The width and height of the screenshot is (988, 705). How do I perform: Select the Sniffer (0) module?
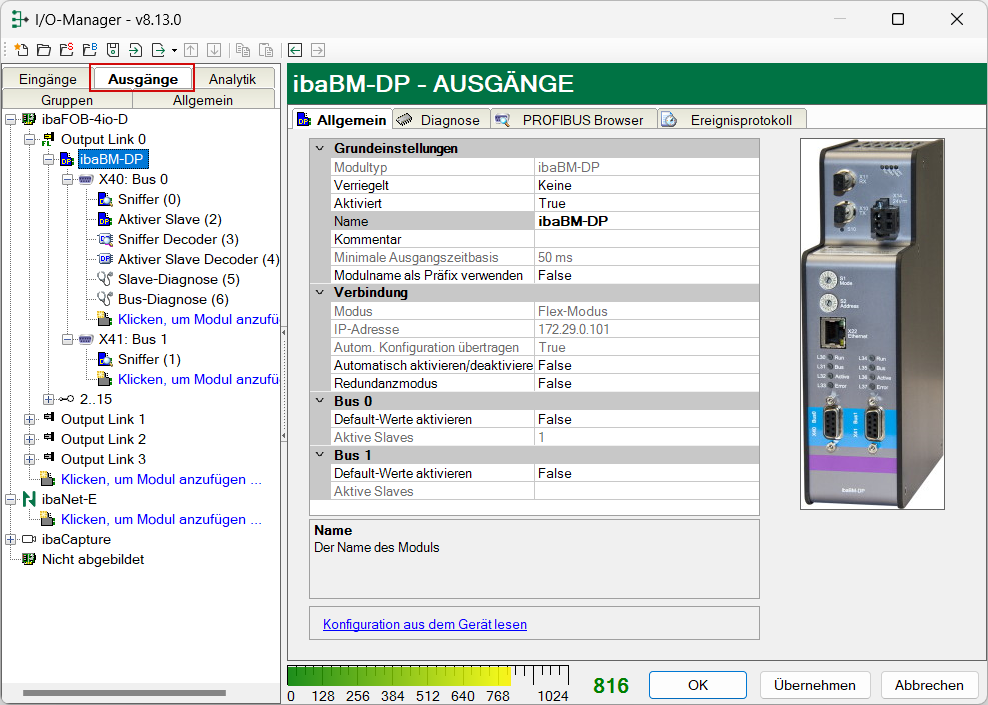tap(149, 199)
